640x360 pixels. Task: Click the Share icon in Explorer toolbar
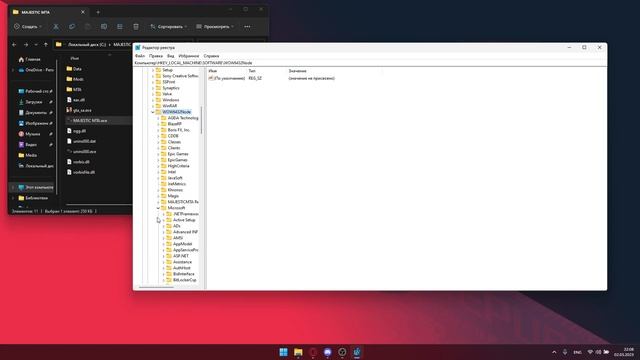click(120, 27)
